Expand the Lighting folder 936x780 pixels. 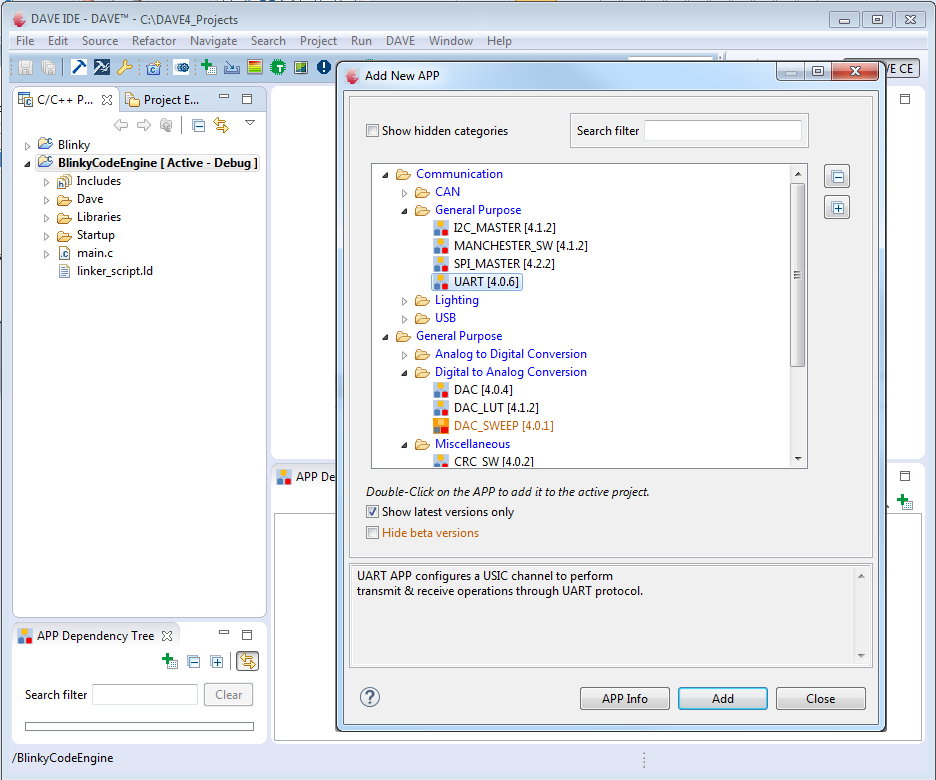tap(404, 301)
